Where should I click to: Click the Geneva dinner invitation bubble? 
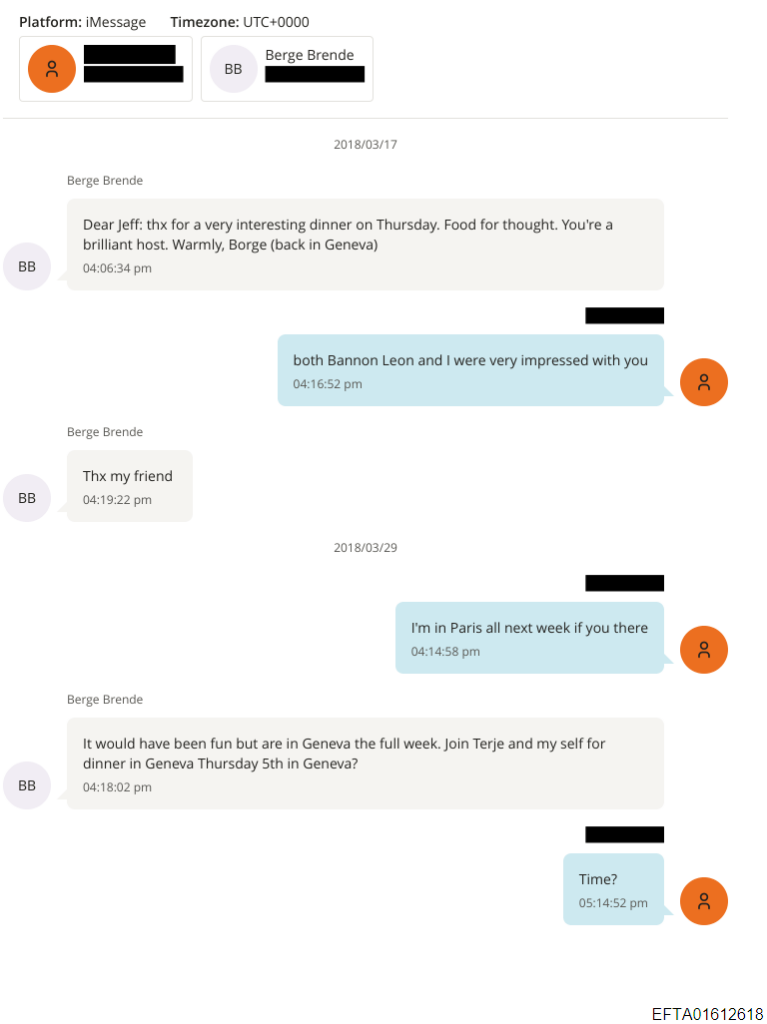pos(365,763)
